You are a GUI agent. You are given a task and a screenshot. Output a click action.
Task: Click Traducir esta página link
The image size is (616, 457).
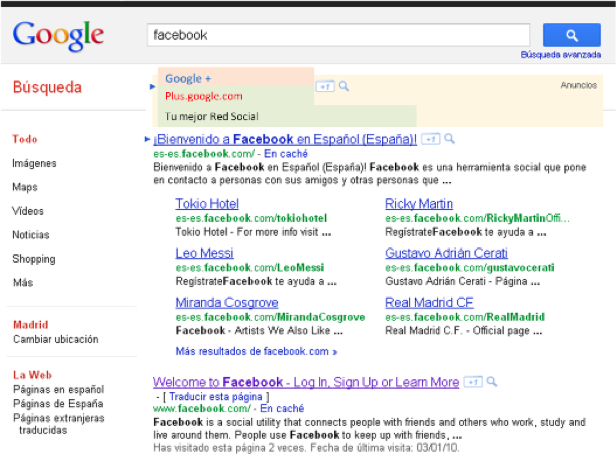coord(216,396)
